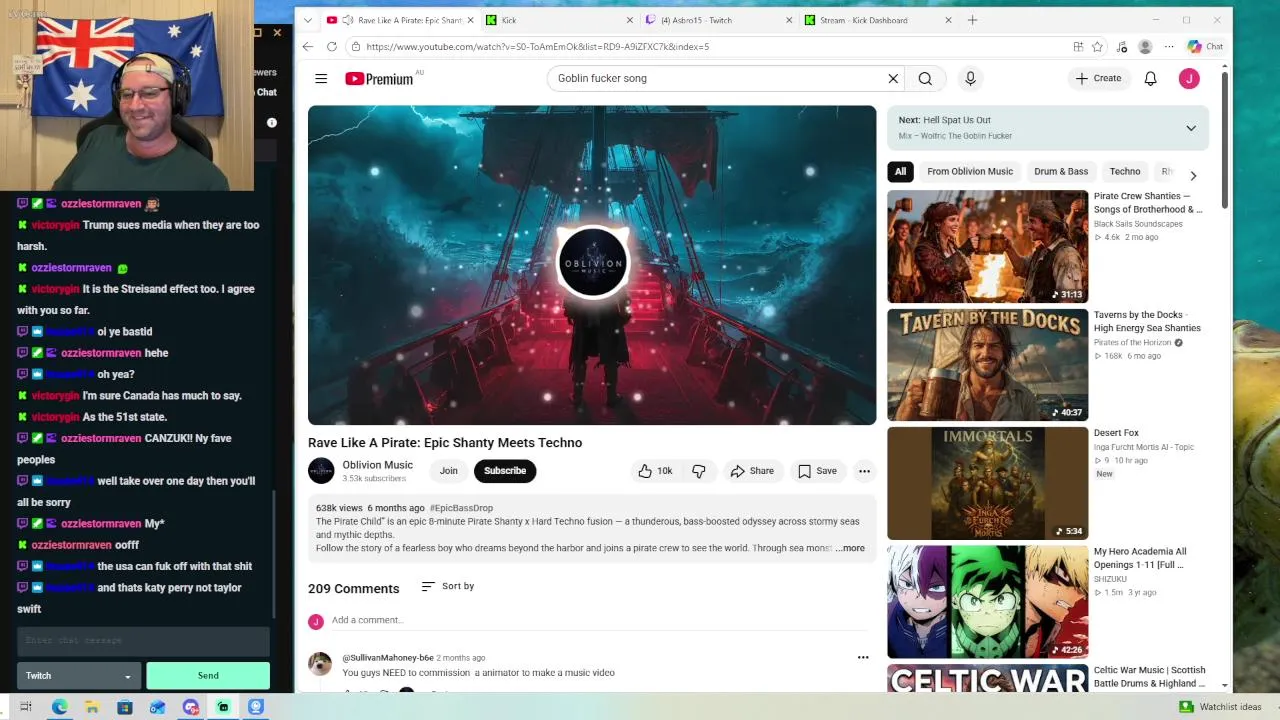Add this page to favorites star
Screen dimensions: 1280x720
(x=1097, y=46)
